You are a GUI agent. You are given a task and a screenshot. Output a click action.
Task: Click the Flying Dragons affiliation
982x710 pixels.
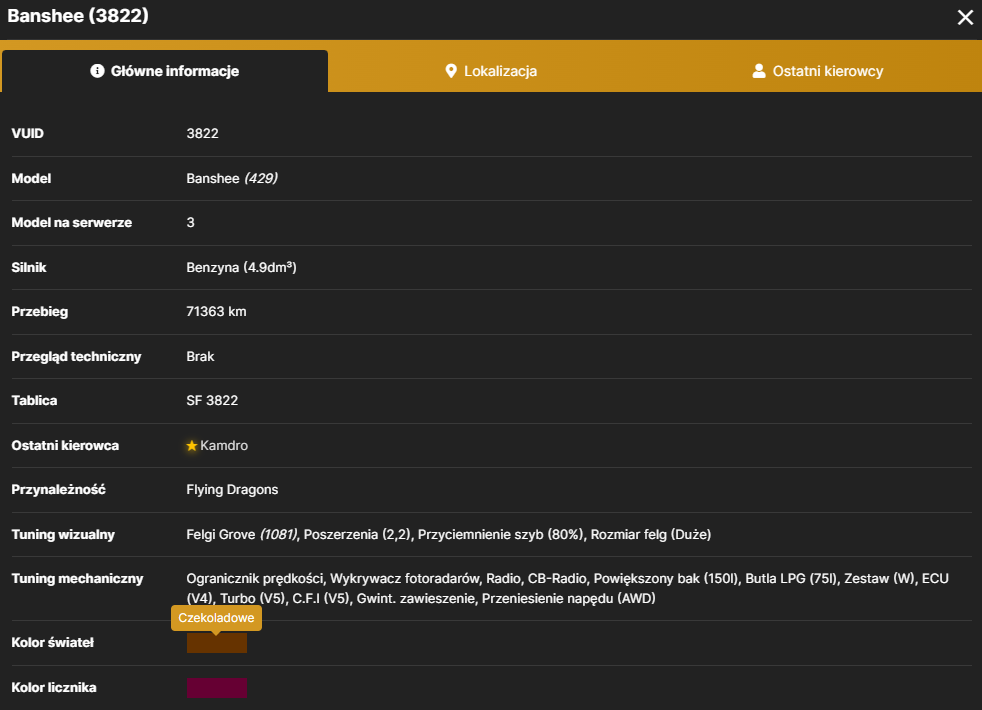232,490
